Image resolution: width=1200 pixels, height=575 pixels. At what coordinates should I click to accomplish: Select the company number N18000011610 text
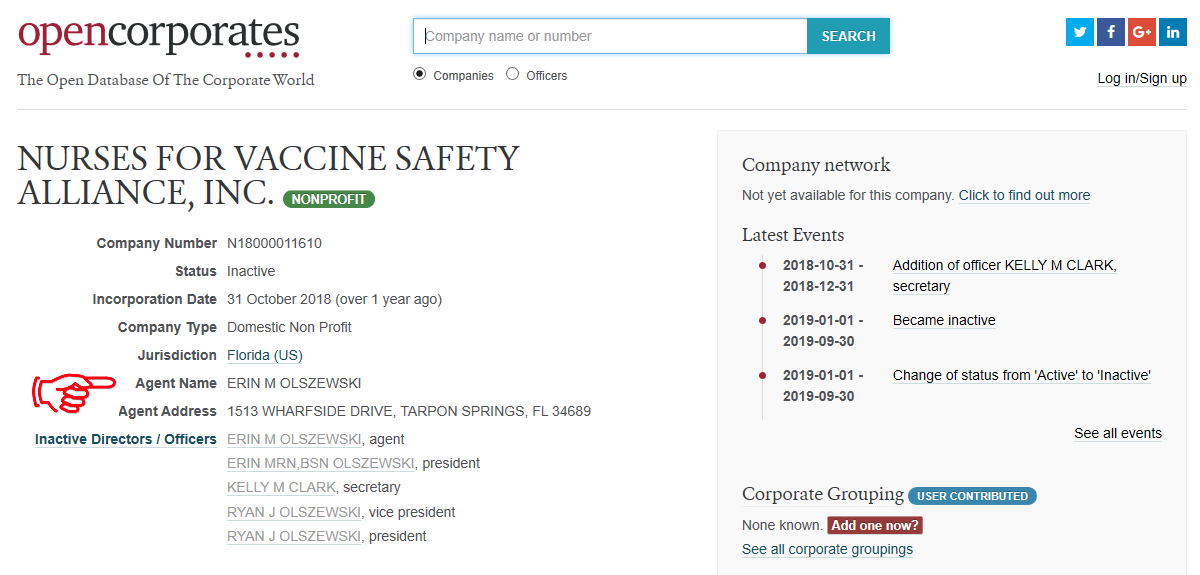coord(274,243)
